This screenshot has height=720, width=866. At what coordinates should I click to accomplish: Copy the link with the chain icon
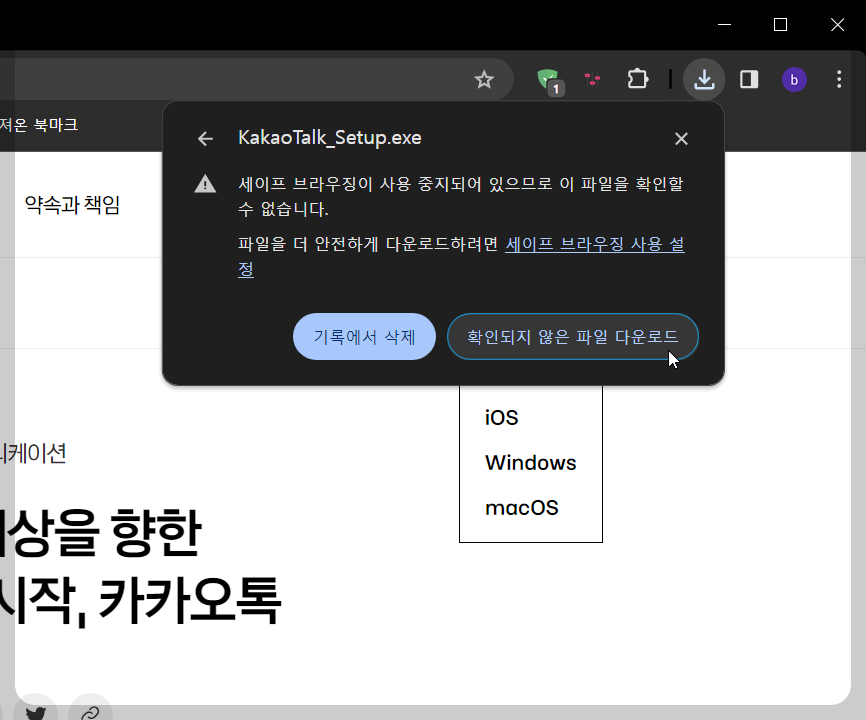tap(90, 712)
